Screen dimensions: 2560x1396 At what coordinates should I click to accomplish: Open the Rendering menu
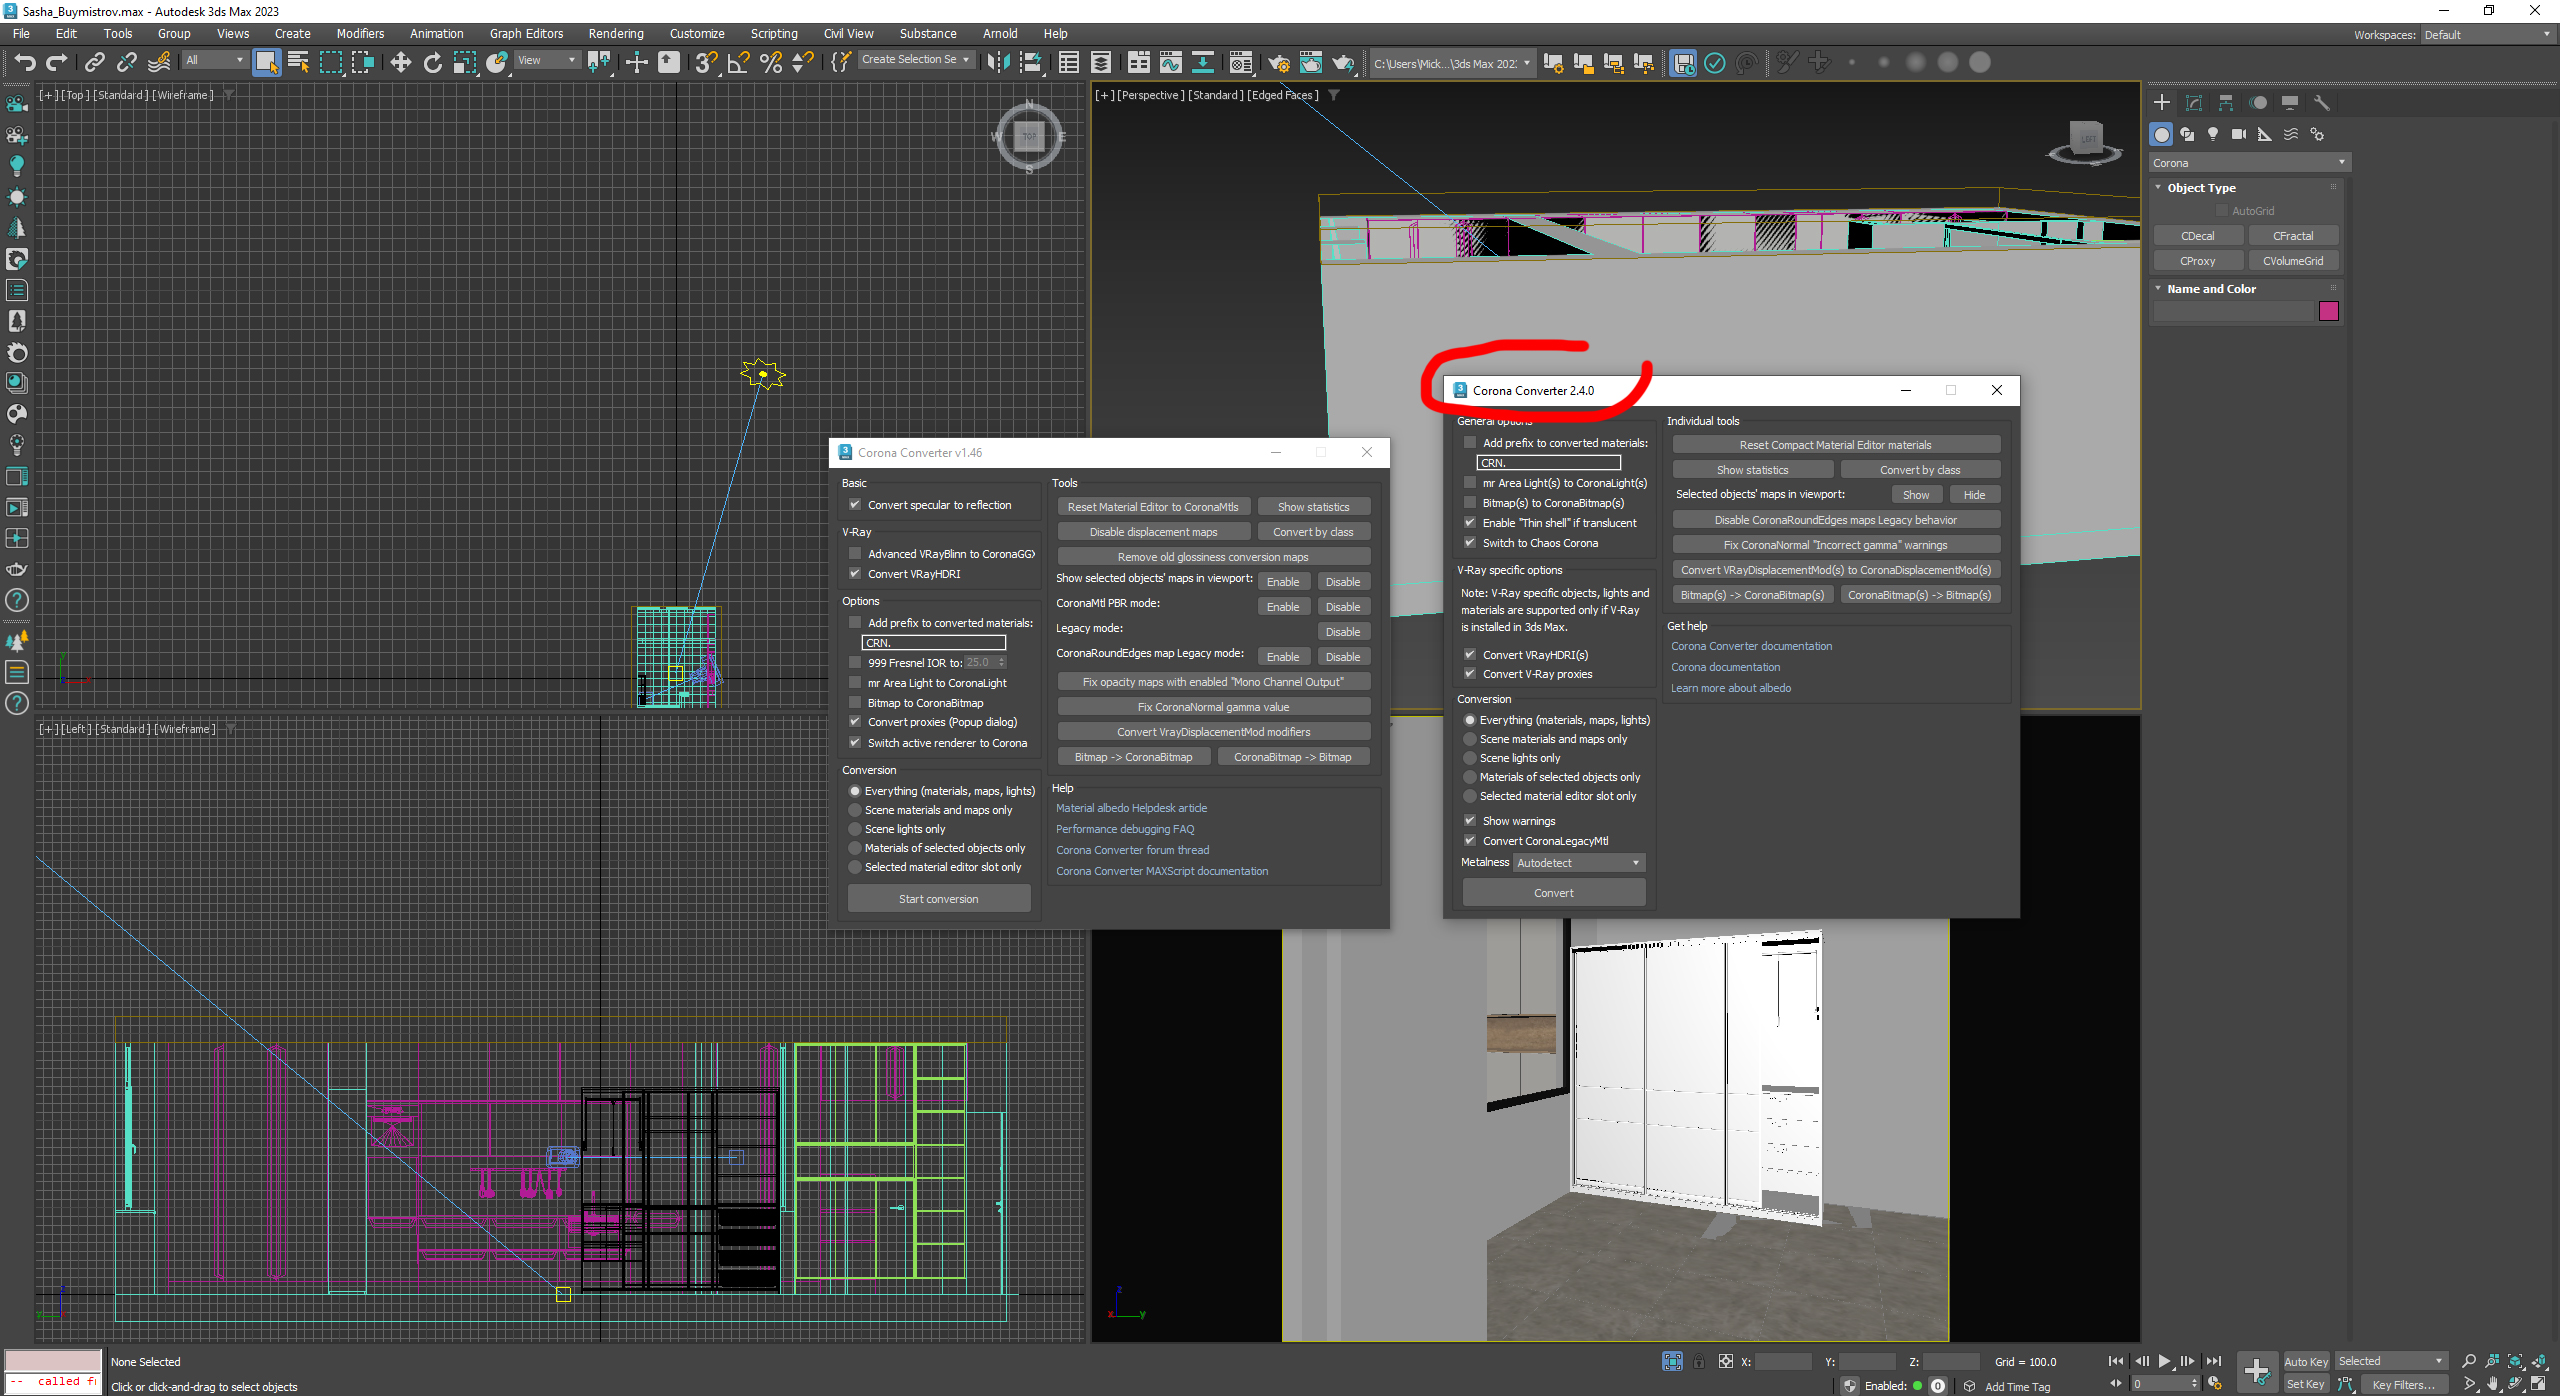pyautogui.click(x=616, y=34)
